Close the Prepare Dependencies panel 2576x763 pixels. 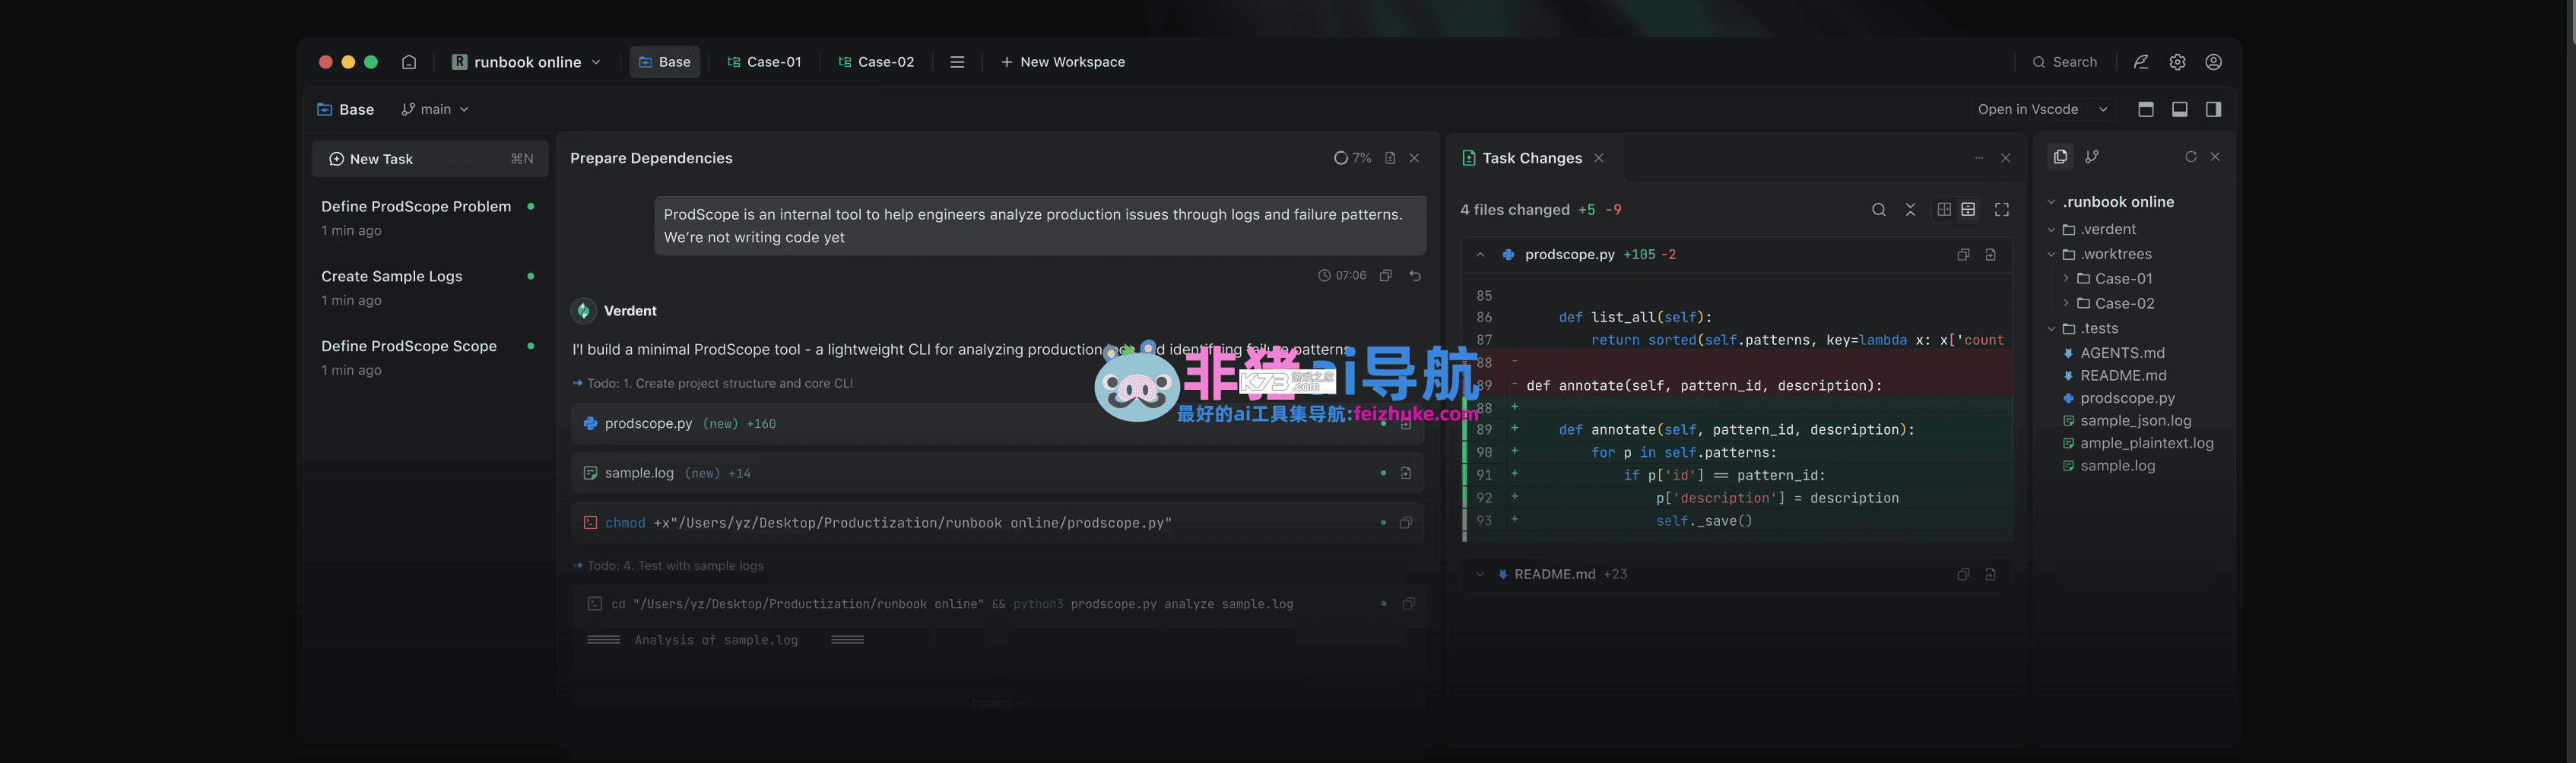[x=1415, y=158]
